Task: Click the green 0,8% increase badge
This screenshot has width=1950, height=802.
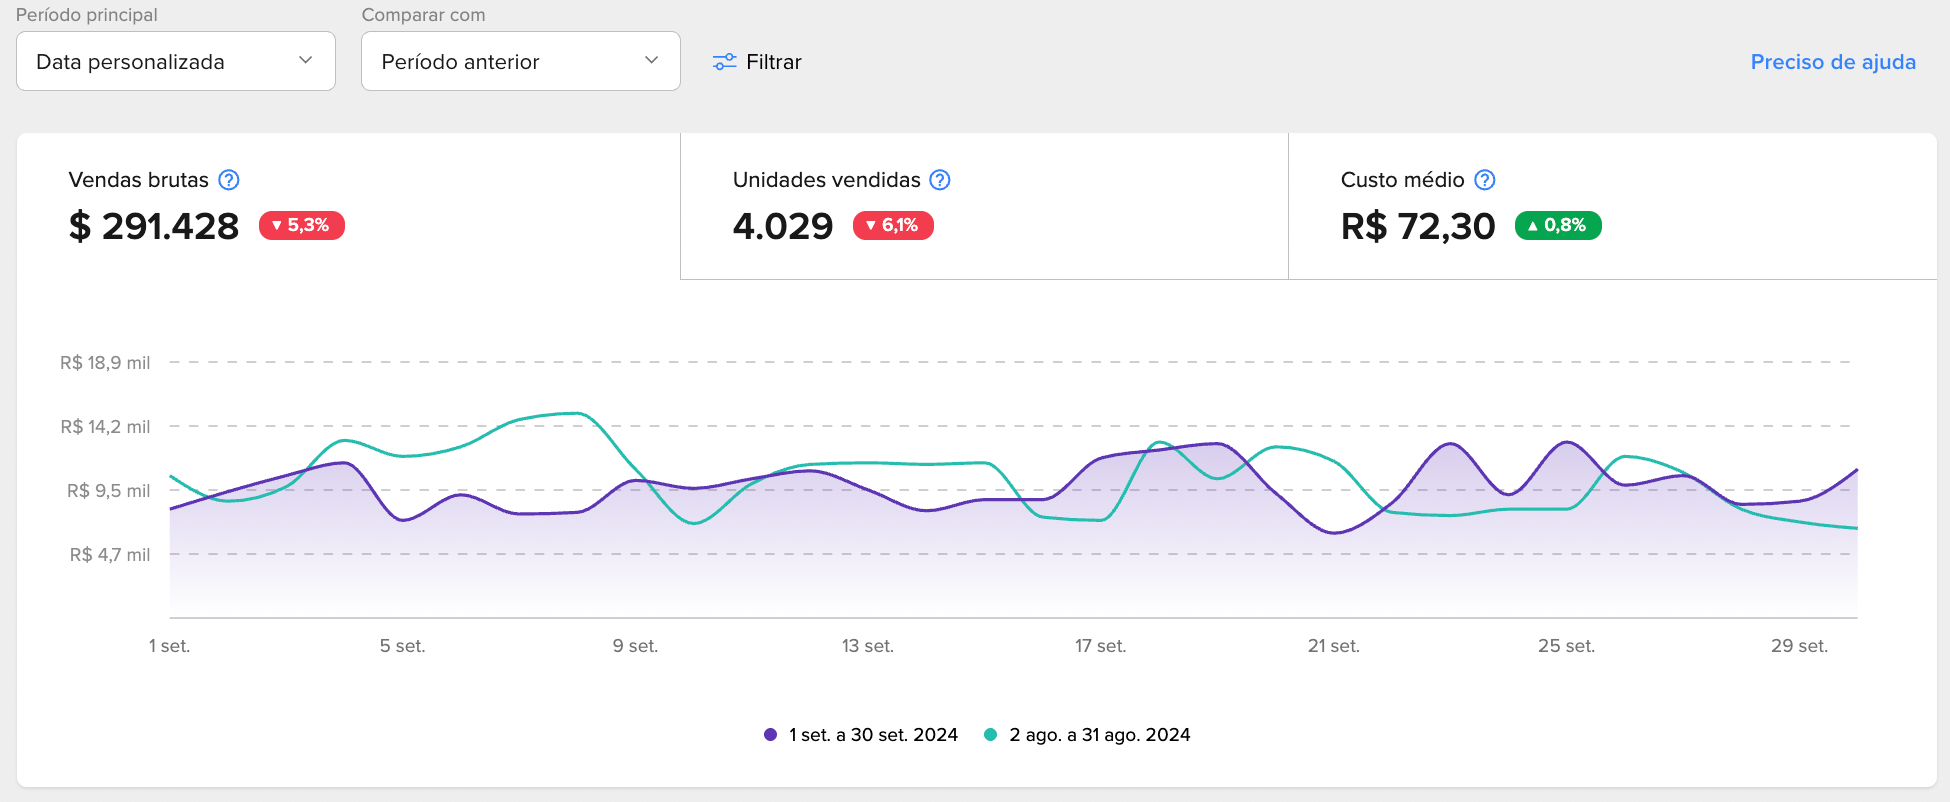Action: coord(1557,226)
